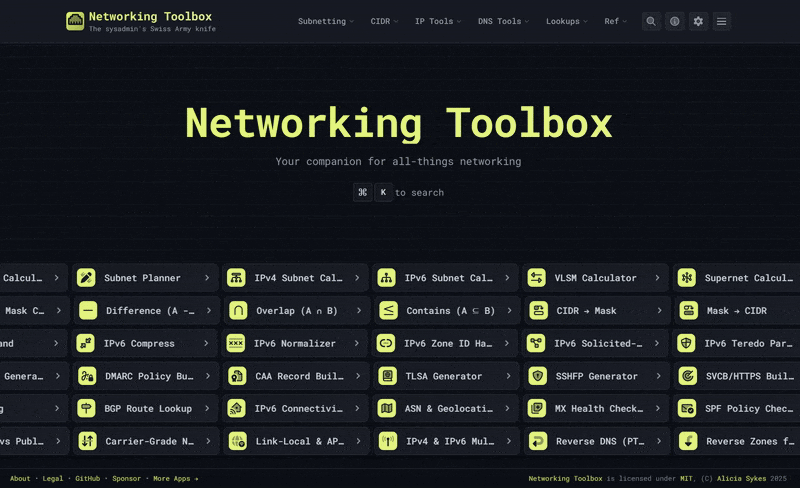Open the Sponsor footer link
This screenshot has width=800, height=488.
pos(126,479)
